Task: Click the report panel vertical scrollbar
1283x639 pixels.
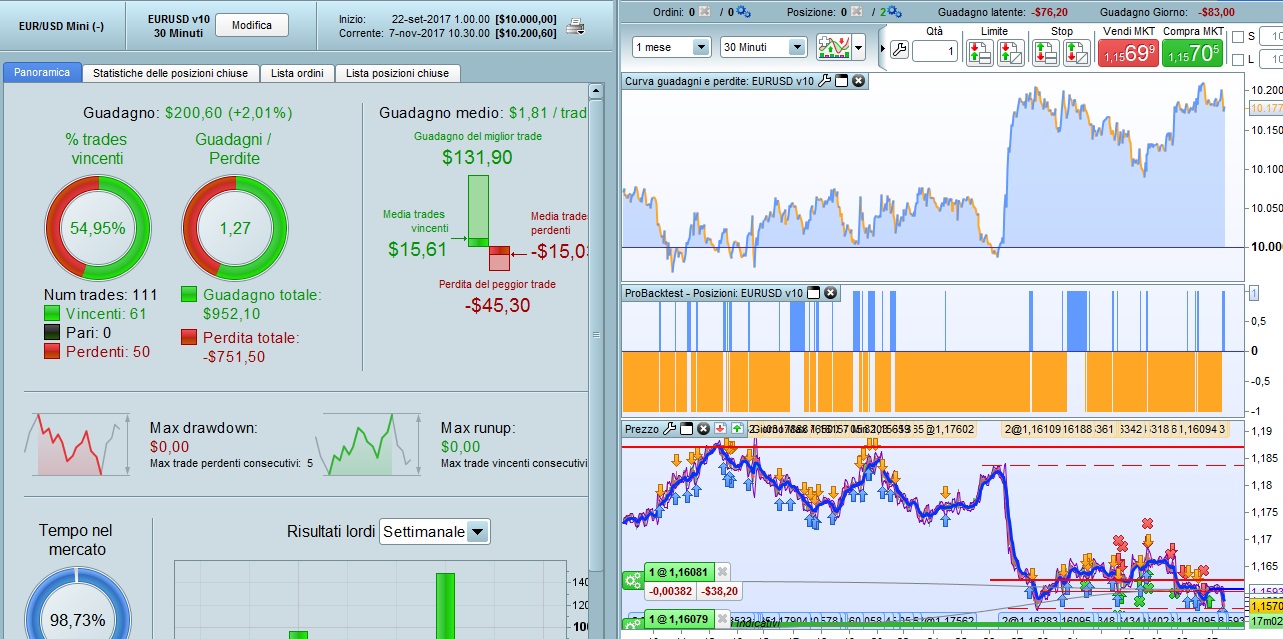Action: coord(596,335)
